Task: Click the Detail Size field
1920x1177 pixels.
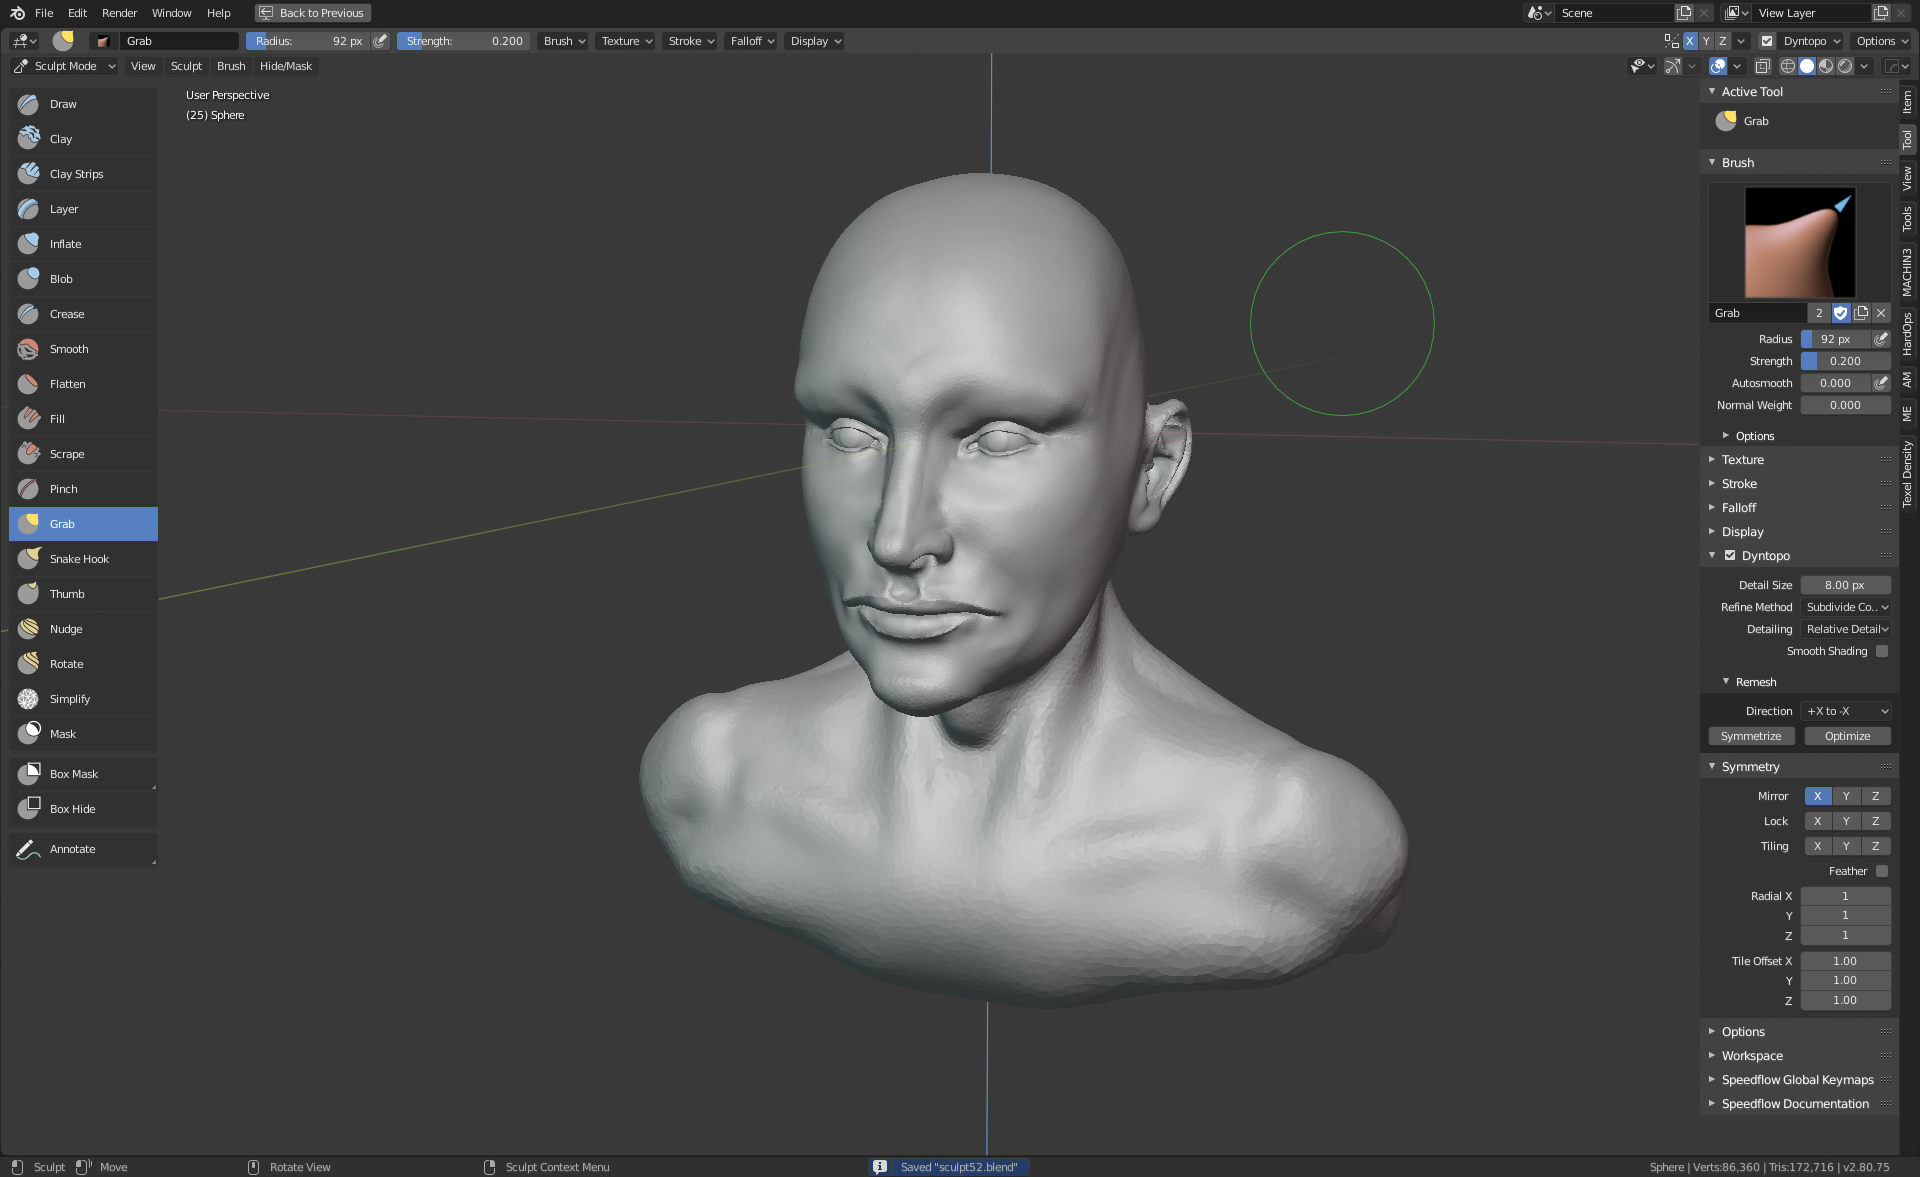Action: point(1844,585)
